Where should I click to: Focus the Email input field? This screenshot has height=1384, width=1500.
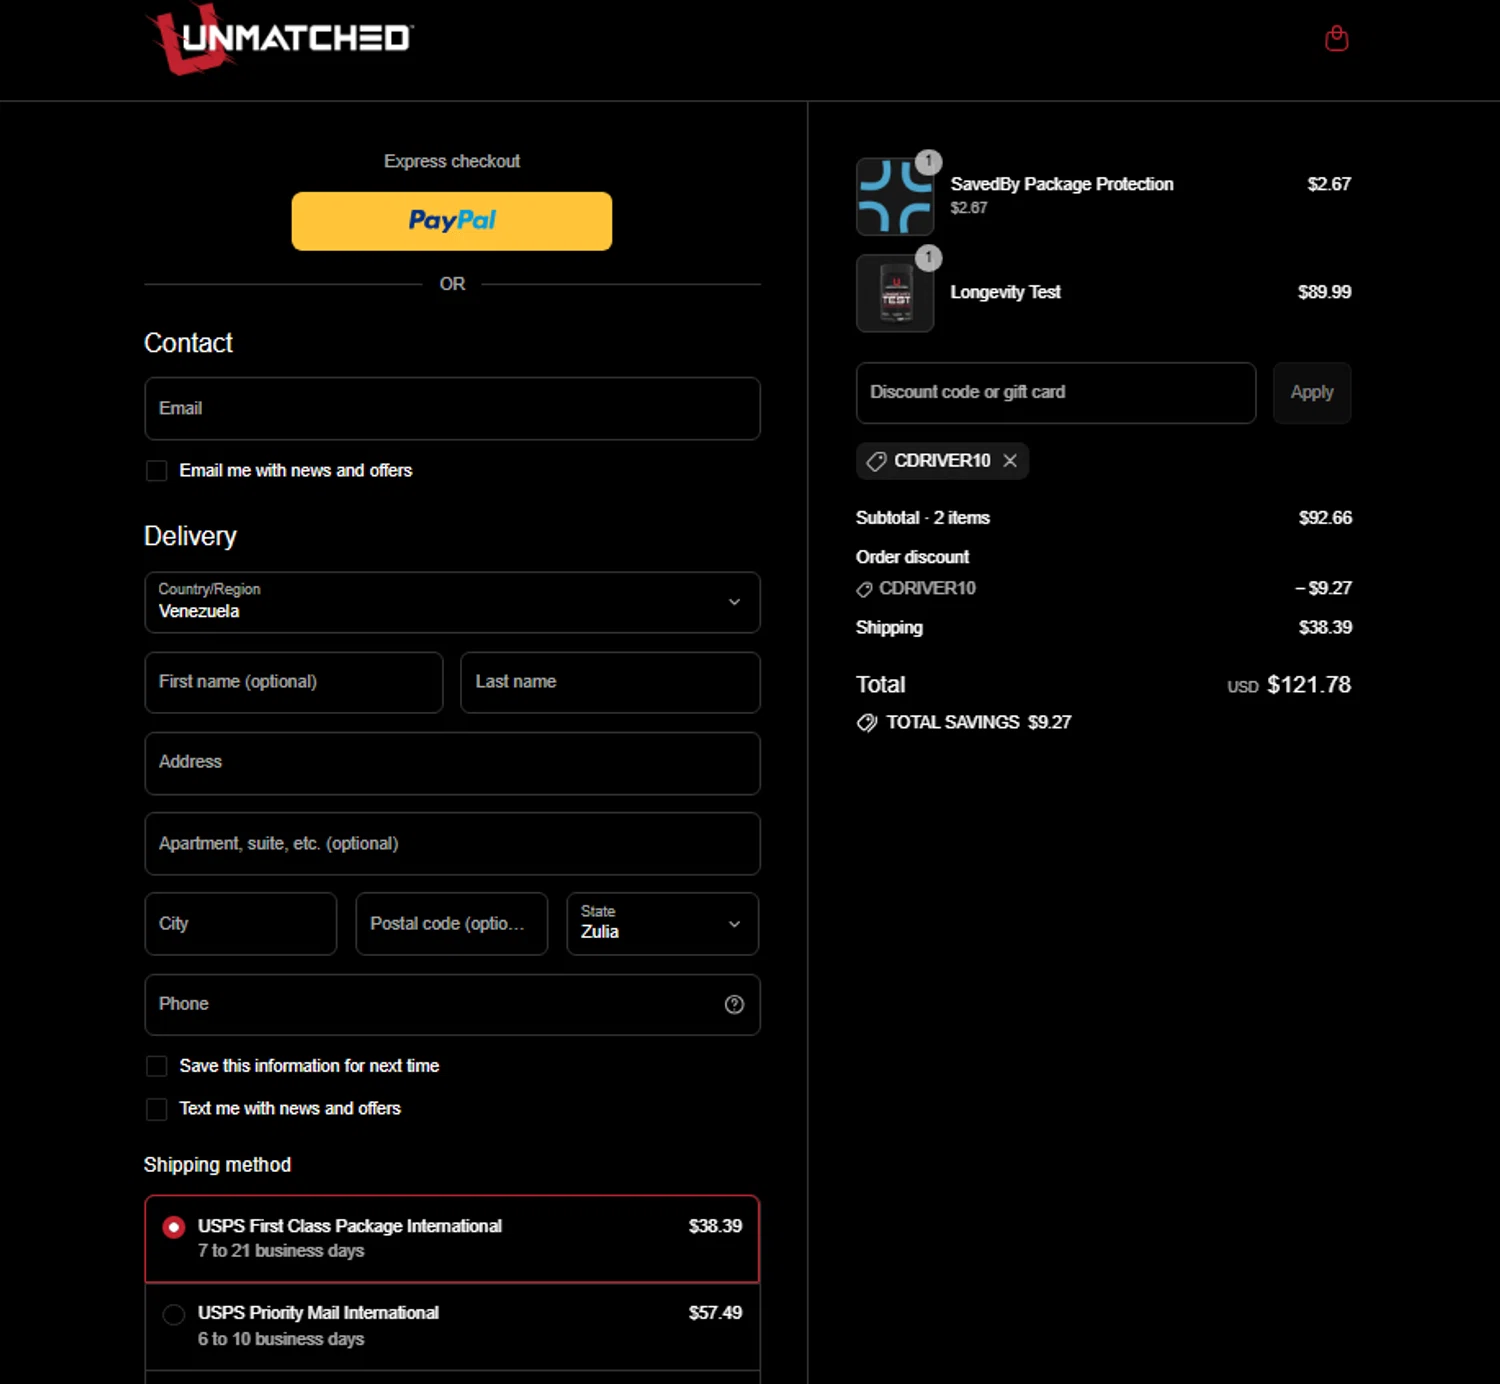point(452,408)
